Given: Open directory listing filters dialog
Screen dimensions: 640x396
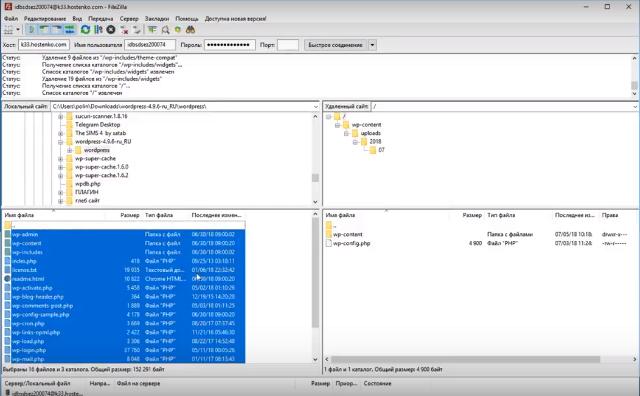Looking at the screenshot, I should pyautogui.click(x=152, y=30).
